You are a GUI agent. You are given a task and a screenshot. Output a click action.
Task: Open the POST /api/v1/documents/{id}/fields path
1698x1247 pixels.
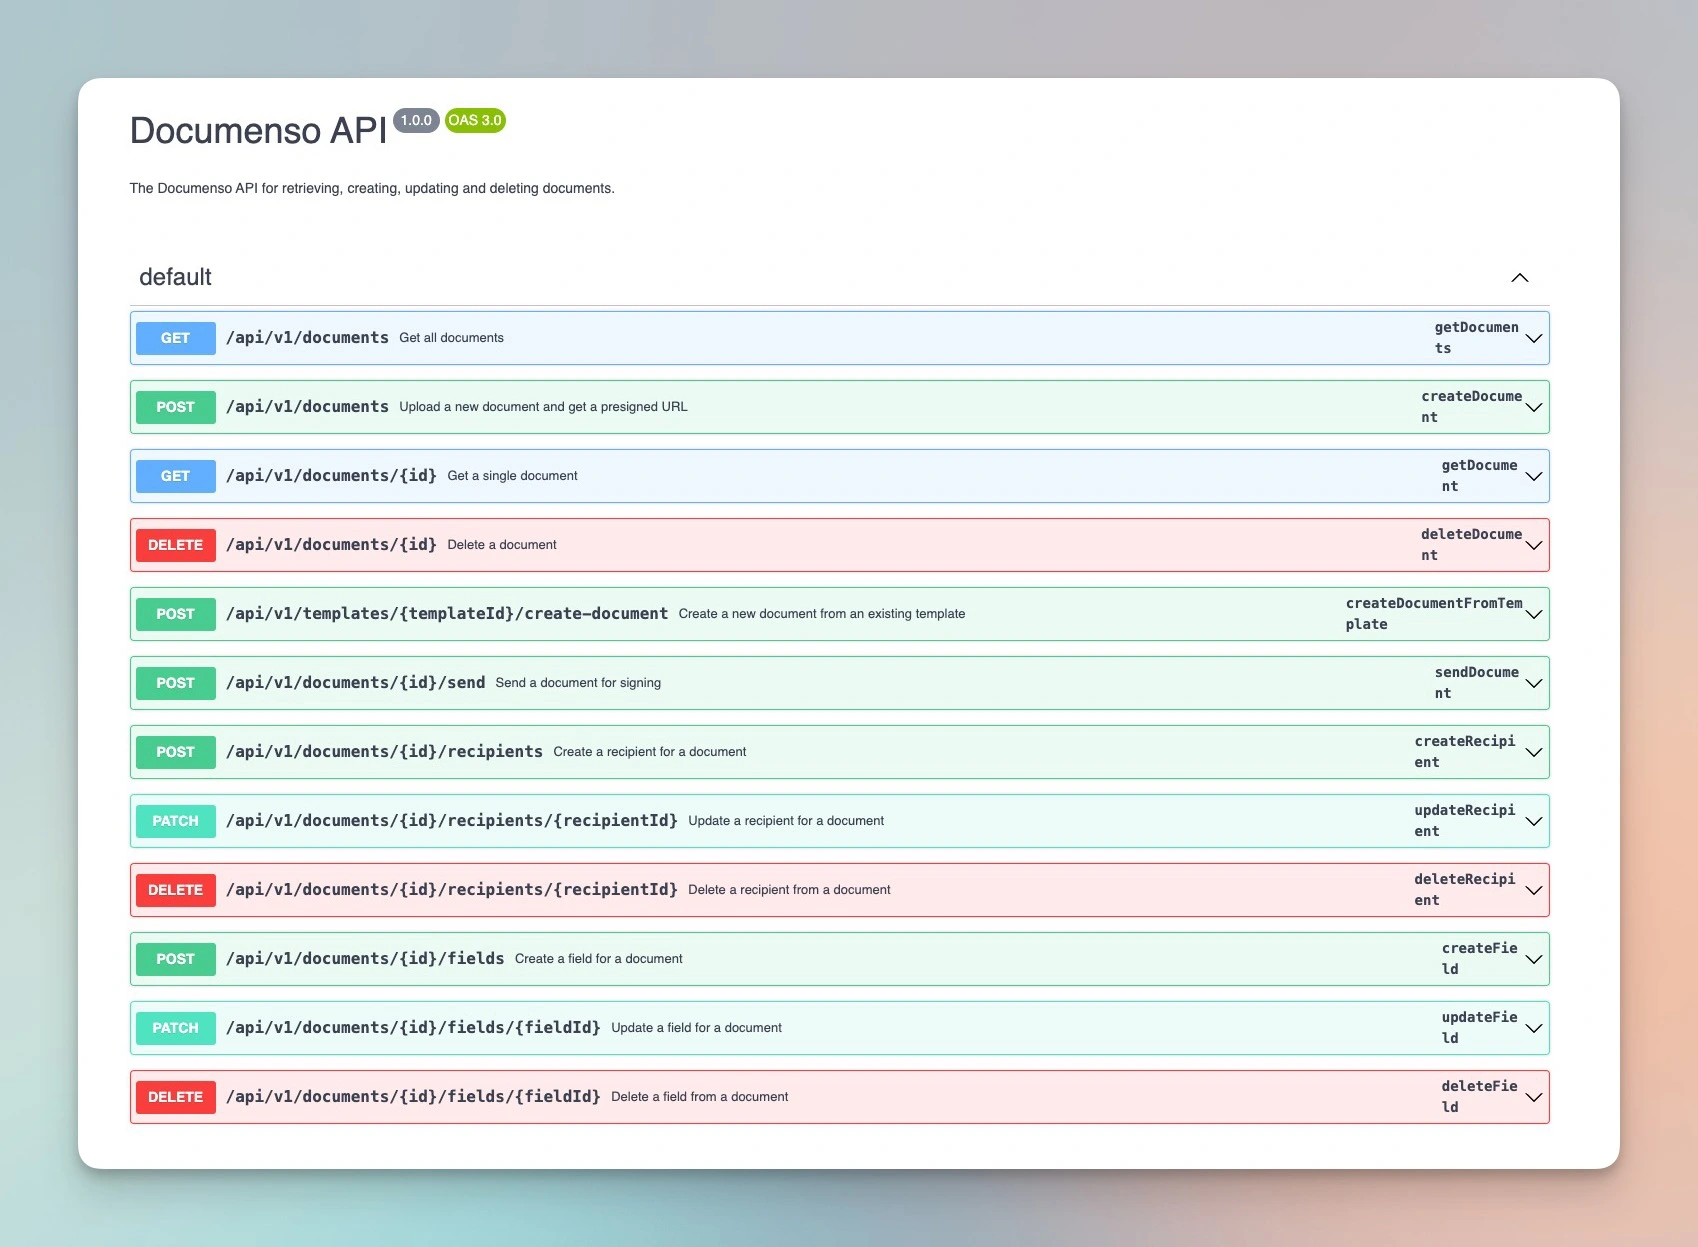[x=365, y=959]
